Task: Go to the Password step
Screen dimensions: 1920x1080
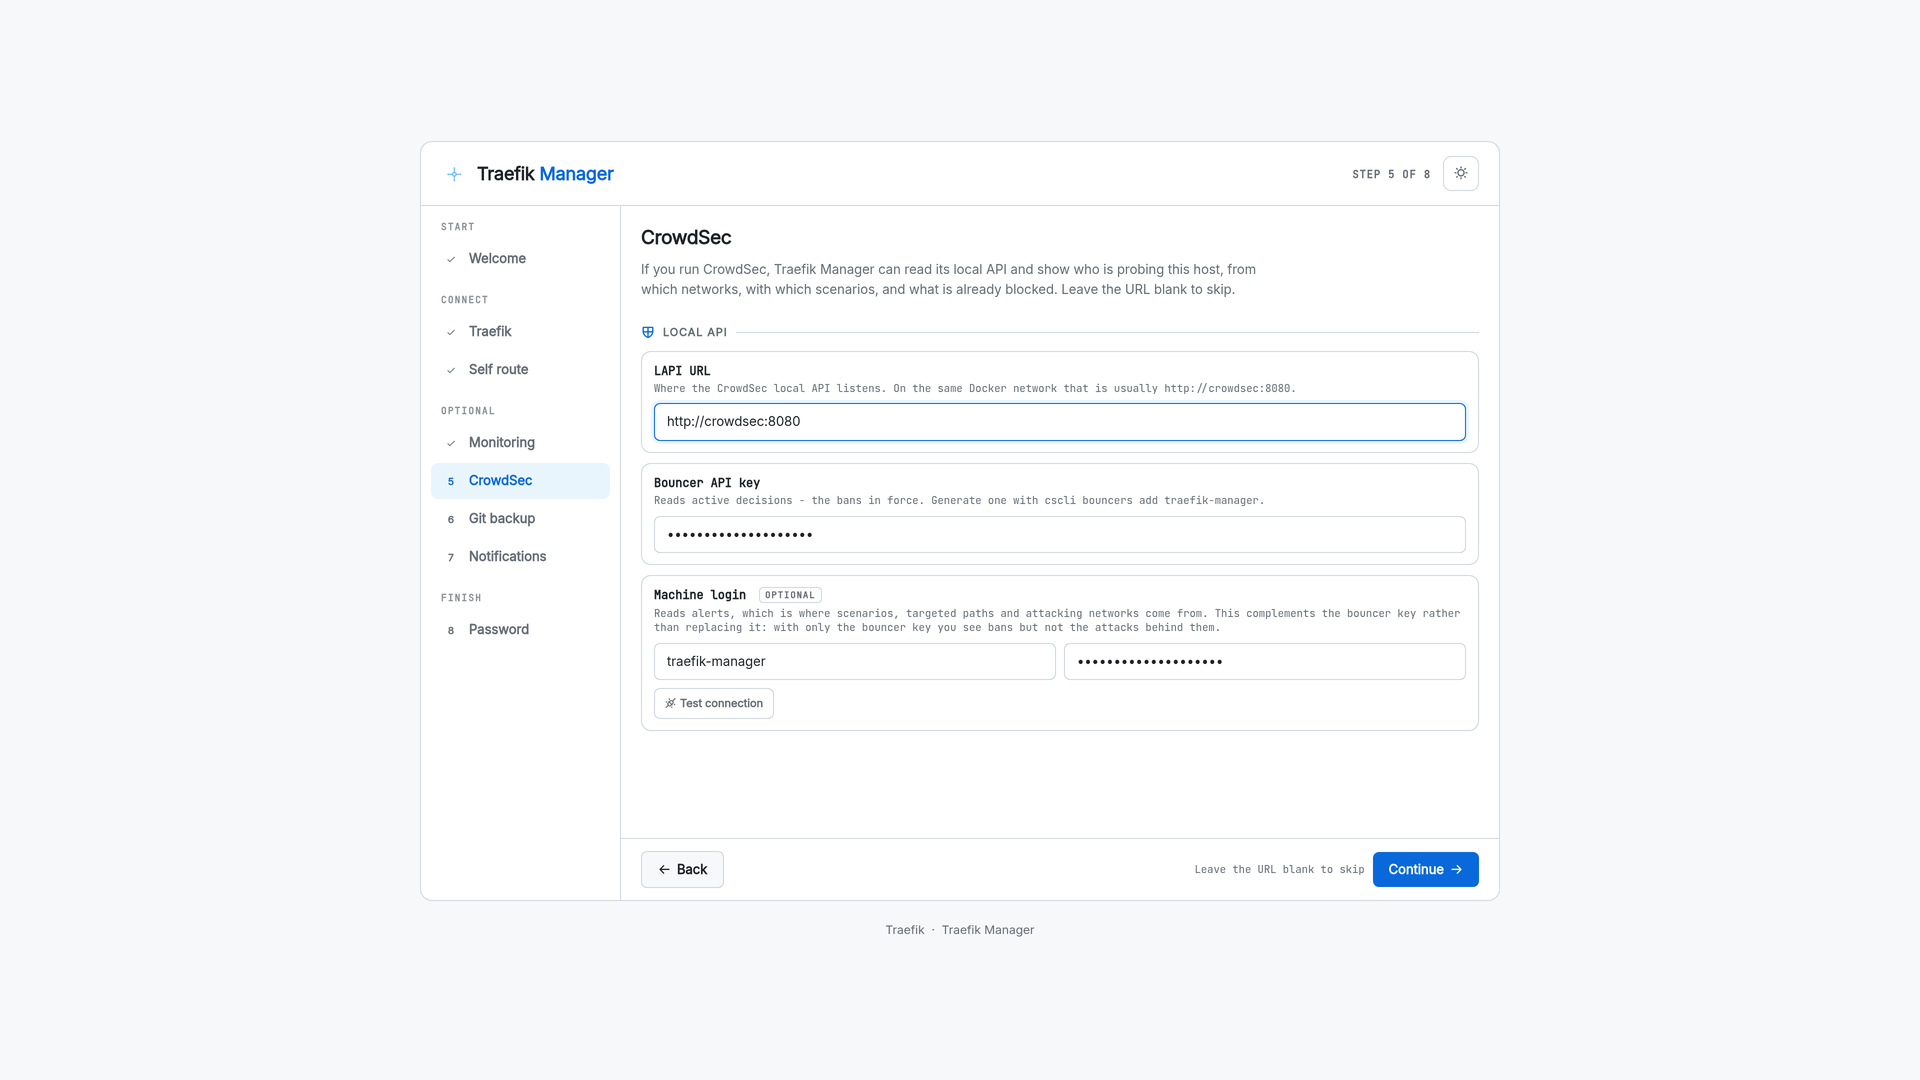Action: tap(520, 630)
